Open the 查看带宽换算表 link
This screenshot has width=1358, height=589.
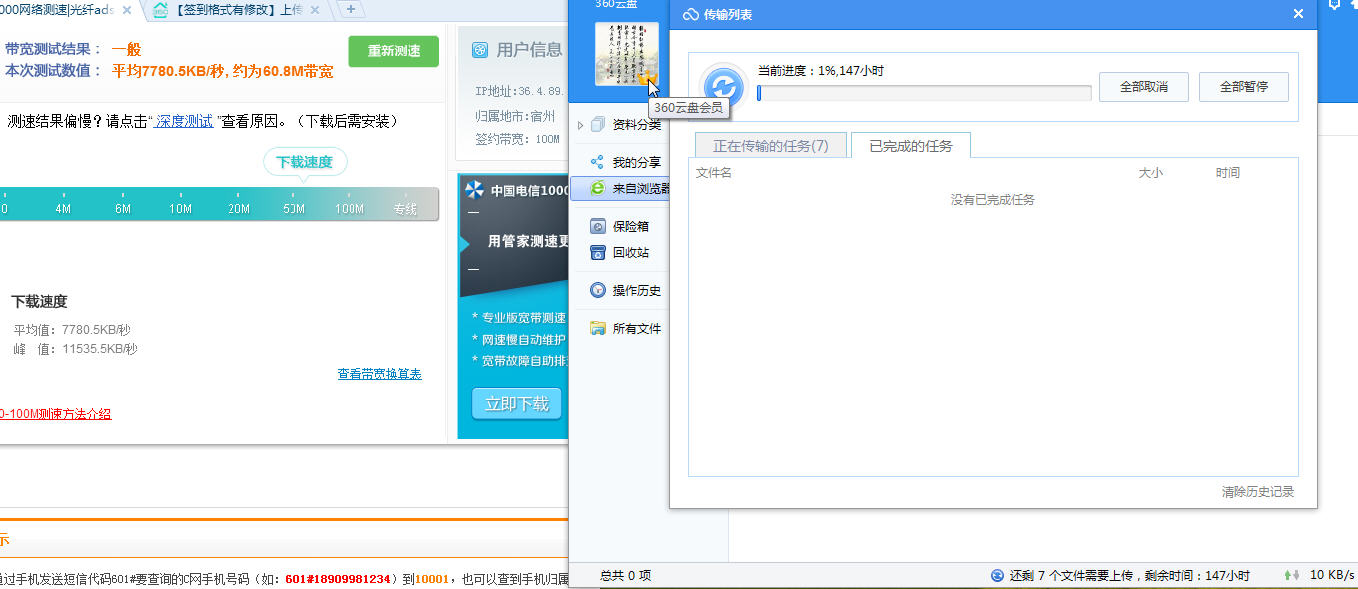[x=379, y=374]
